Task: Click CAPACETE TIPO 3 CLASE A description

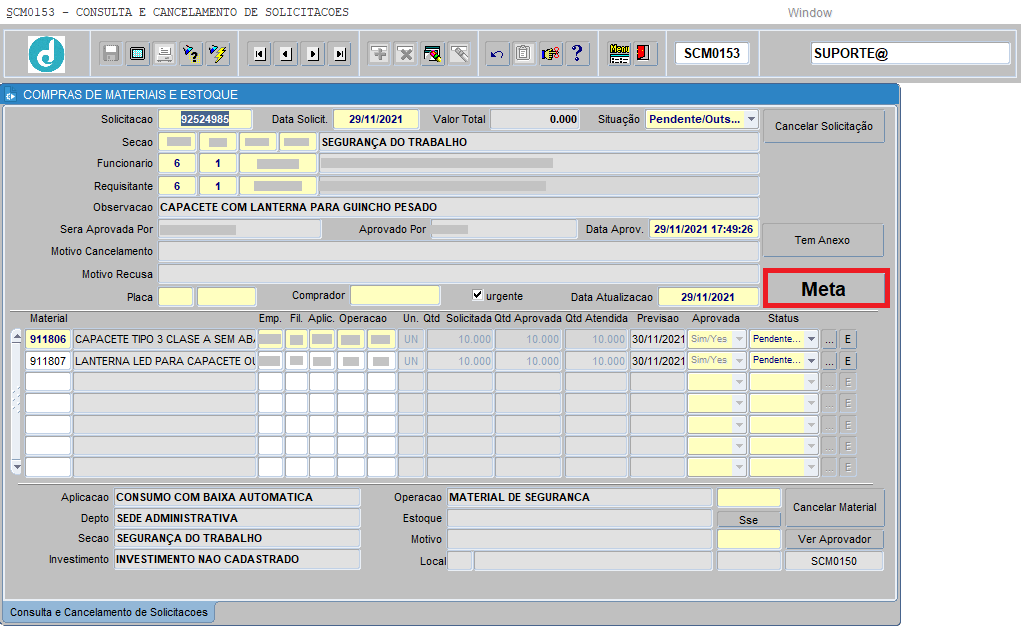Action: tap(165, 339)
